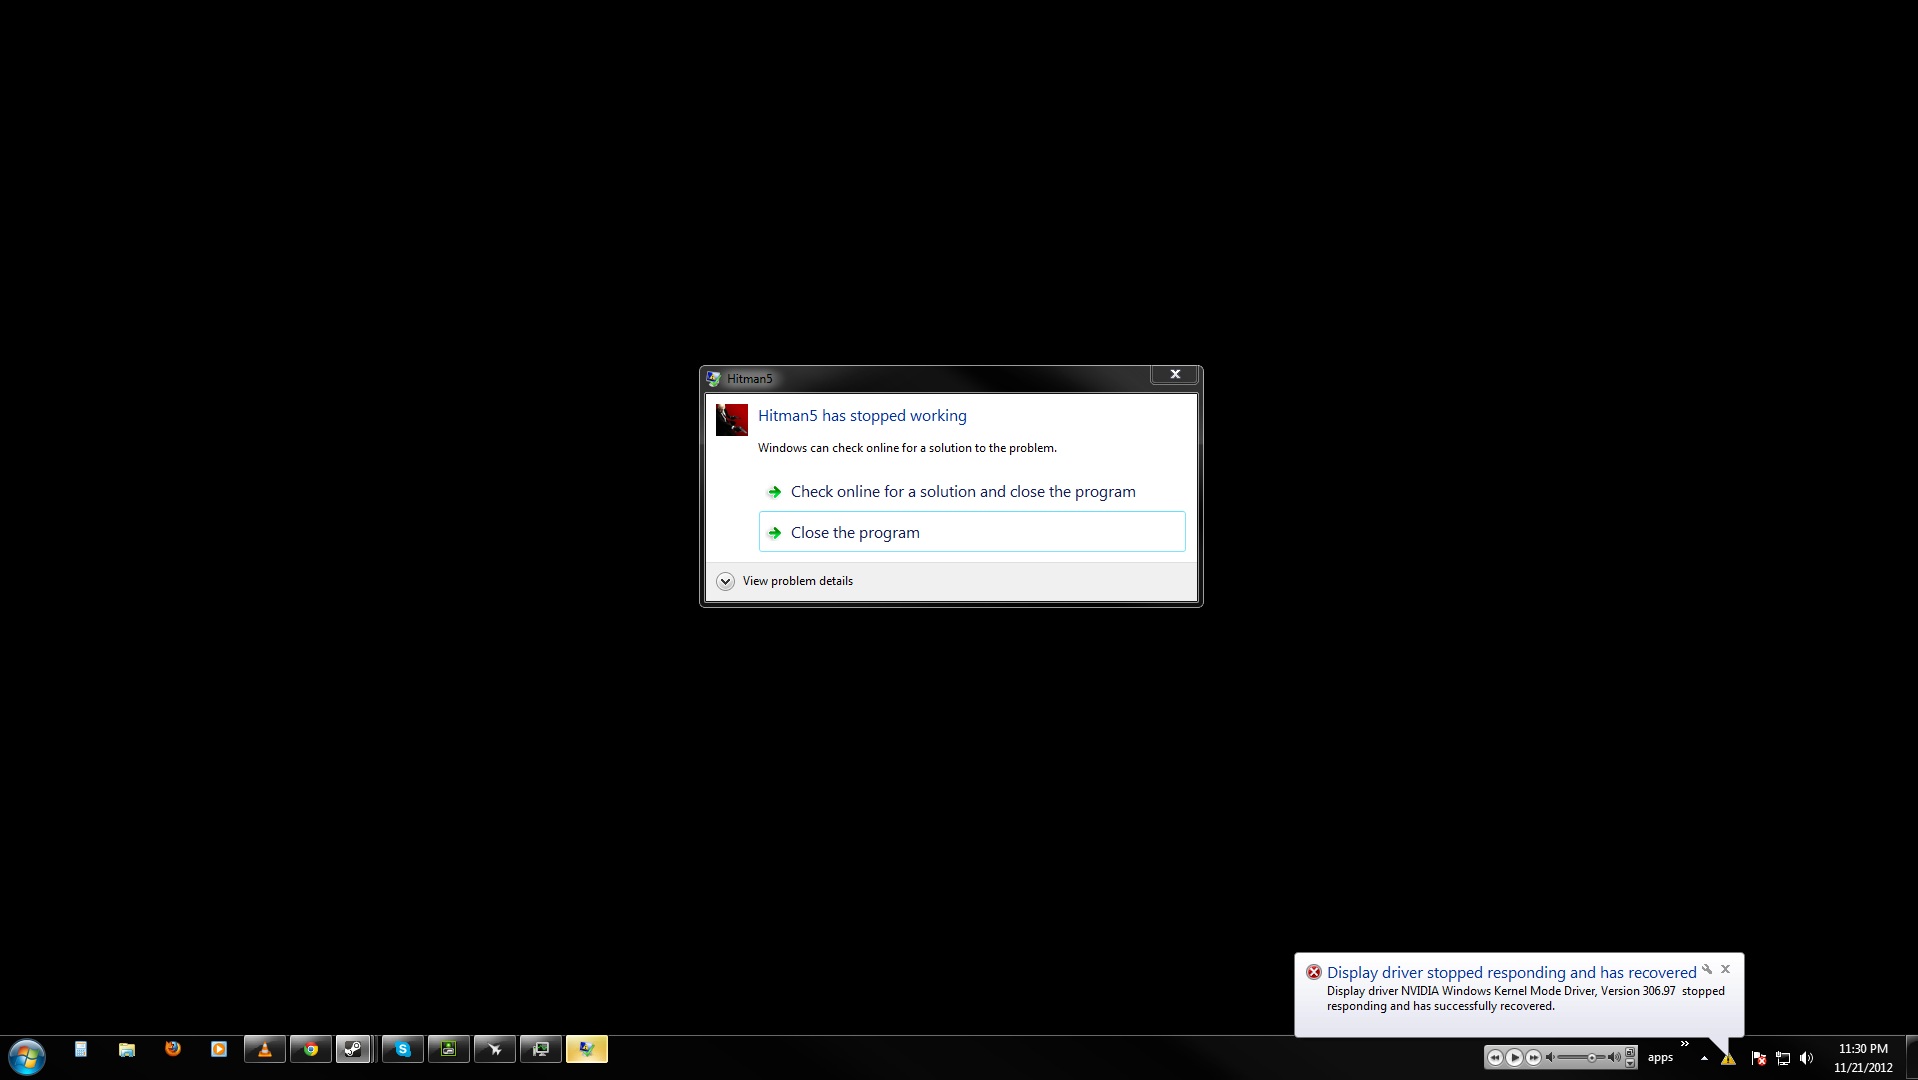Switch to Google Chrome in taskbar

coord(311,1049)
